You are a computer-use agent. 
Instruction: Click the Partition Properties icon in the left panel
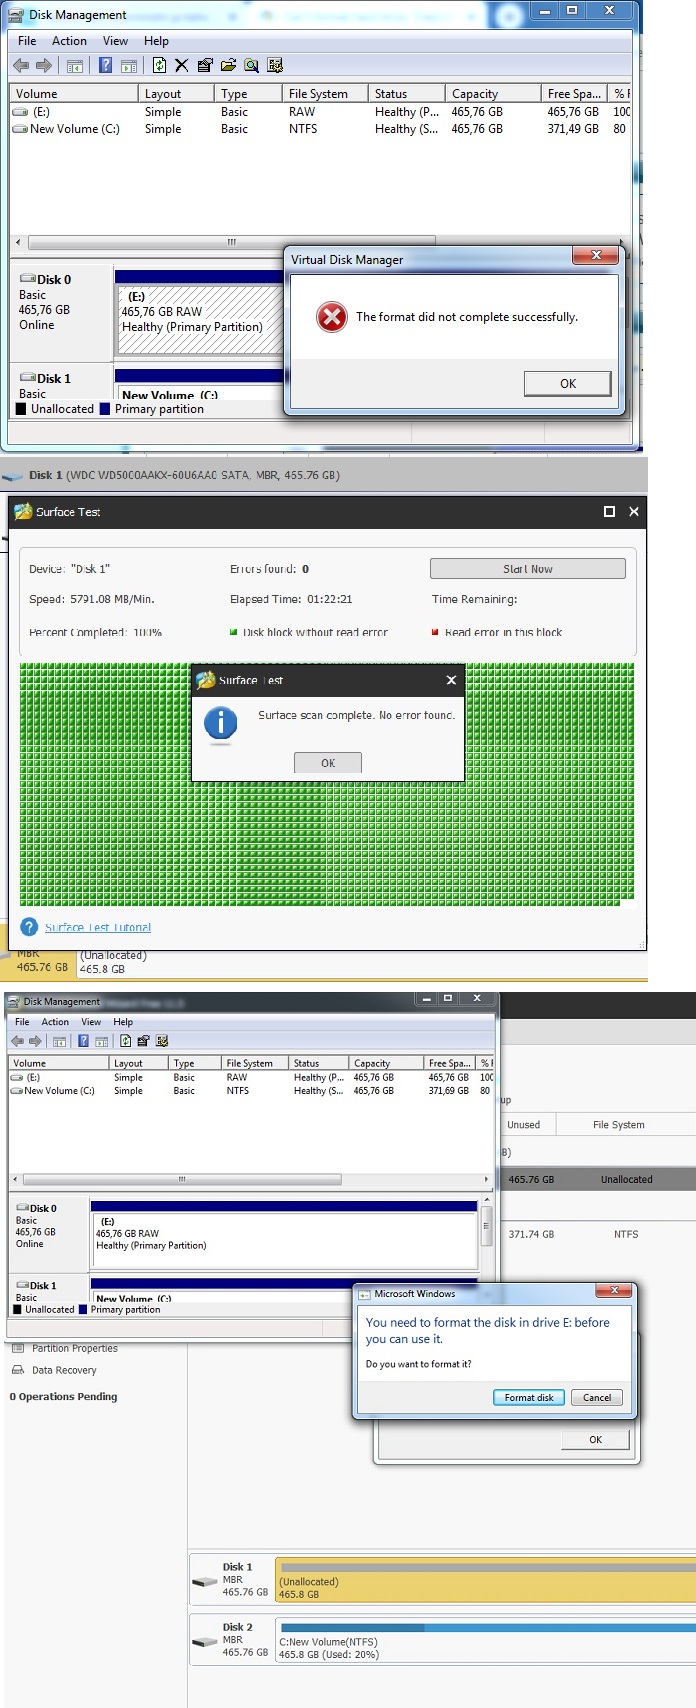tap(18, 1348)
